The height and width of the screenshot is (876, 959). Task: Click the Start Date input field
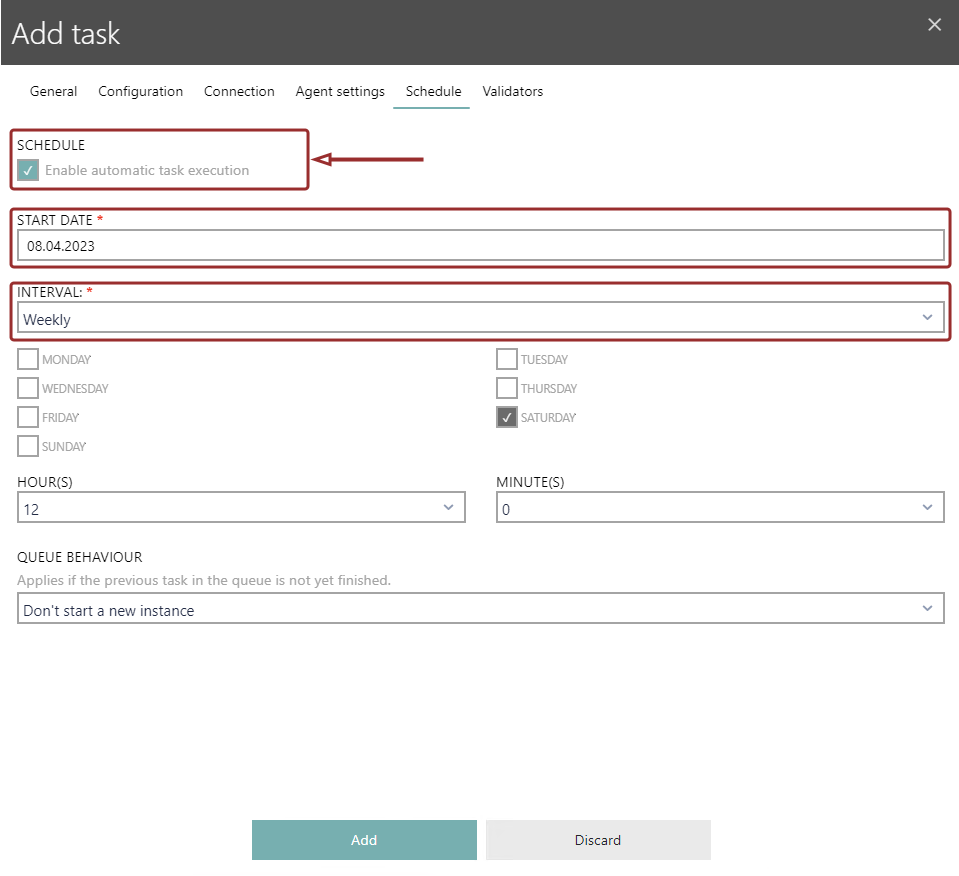click(x=481, y=246)
